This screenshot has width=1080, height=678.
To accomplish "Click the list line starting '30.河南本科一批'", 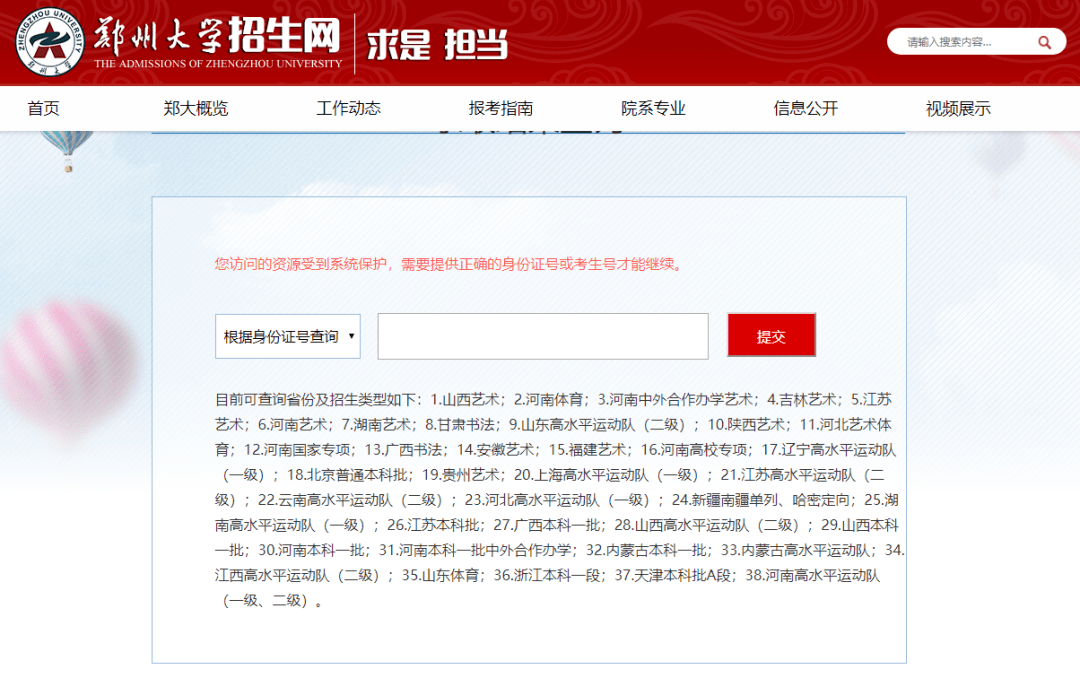I will pos(559,550).
